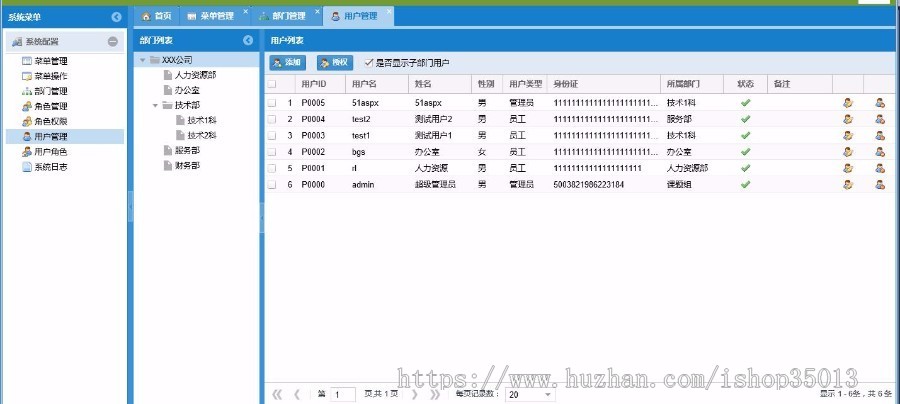Click the edit user icon for admin
This screenshot has height=404, width=900.
click(x=848, y=185)
